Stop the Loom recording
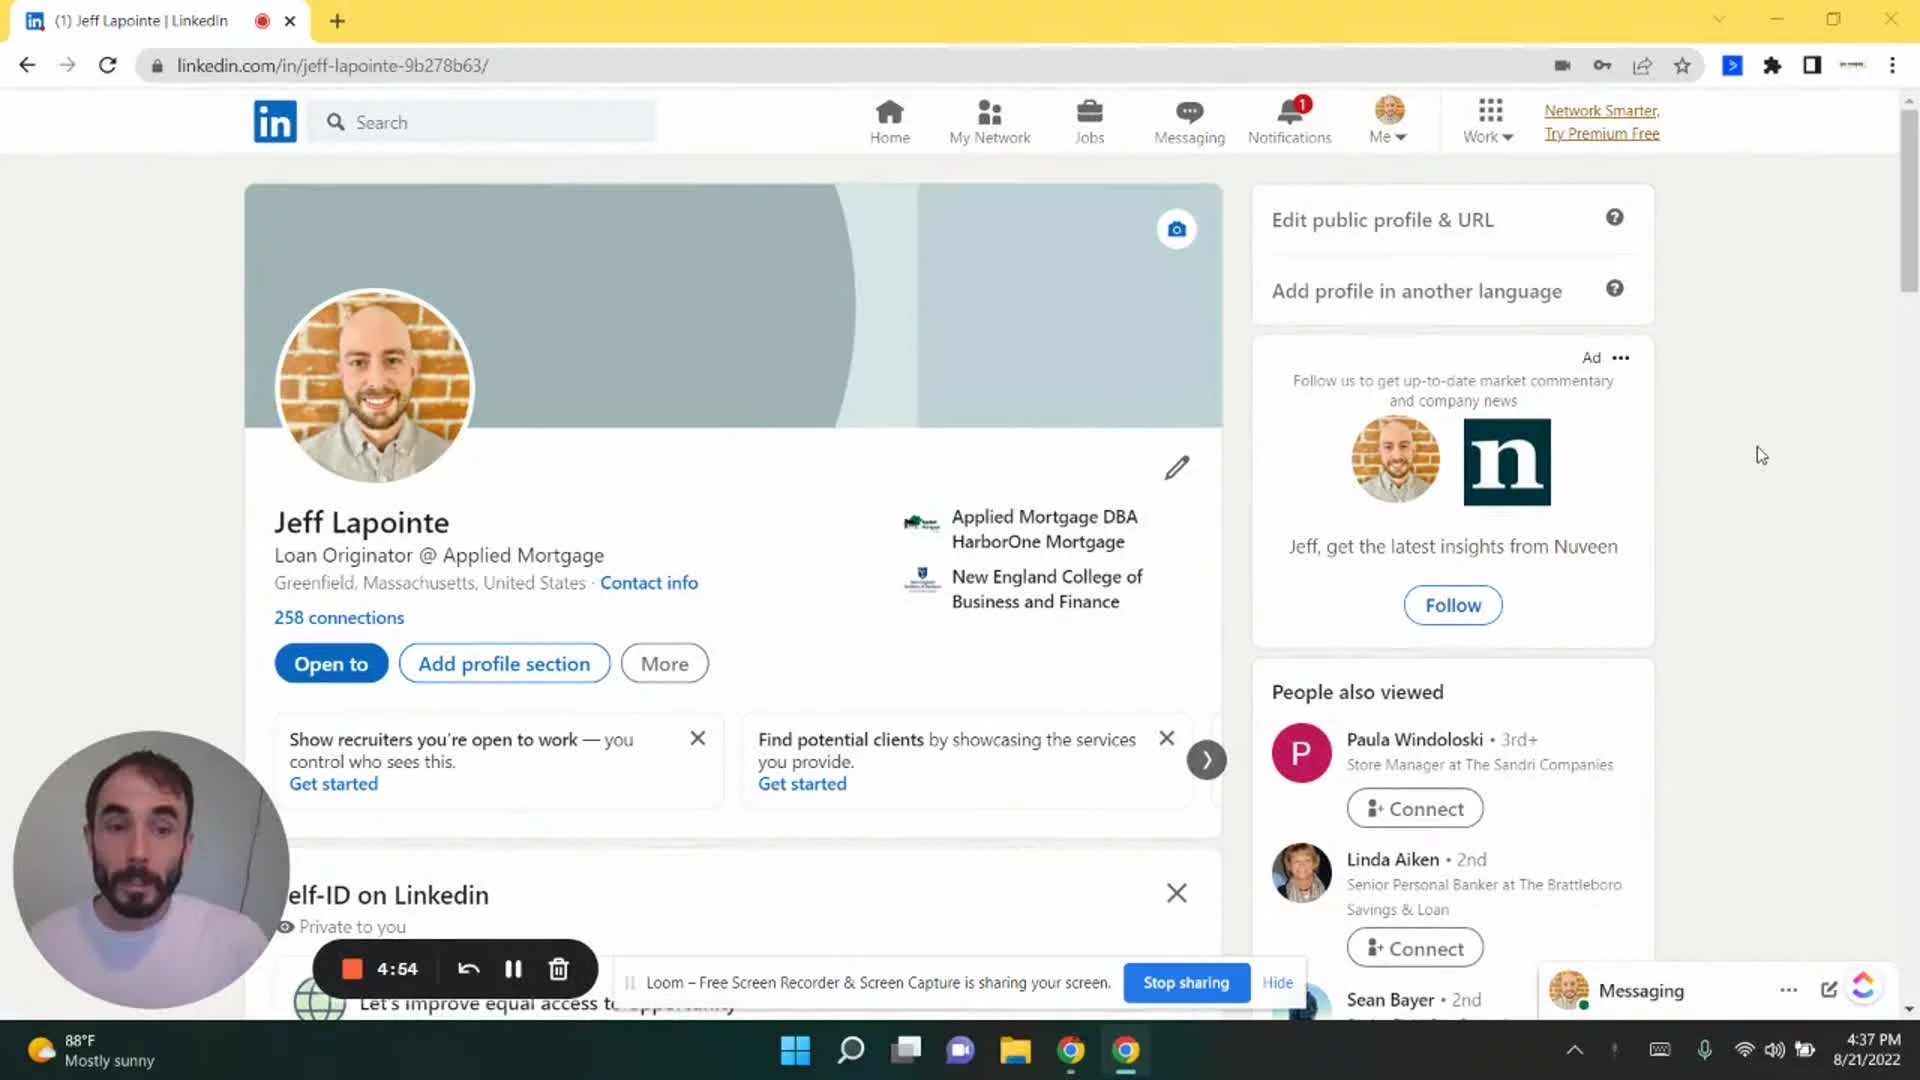This screenshot has width=1920, height=1080. 352,969
